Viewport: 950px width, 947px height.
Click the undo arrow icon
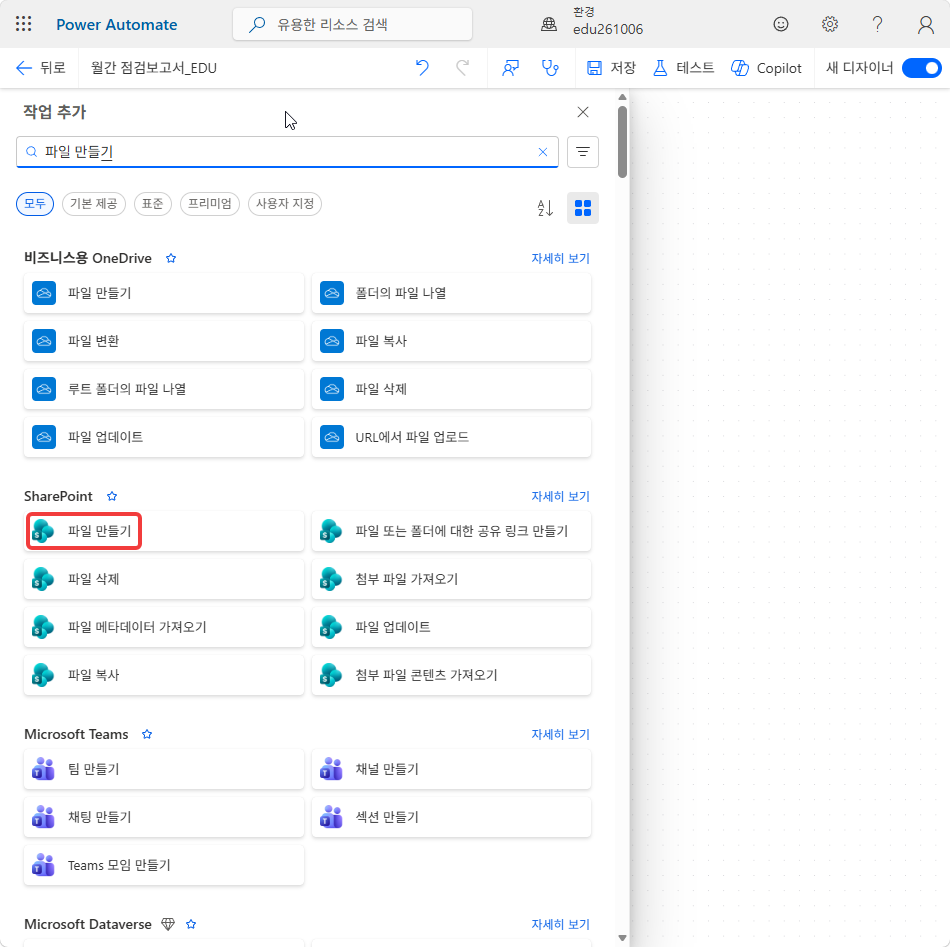tap(422, 68)
